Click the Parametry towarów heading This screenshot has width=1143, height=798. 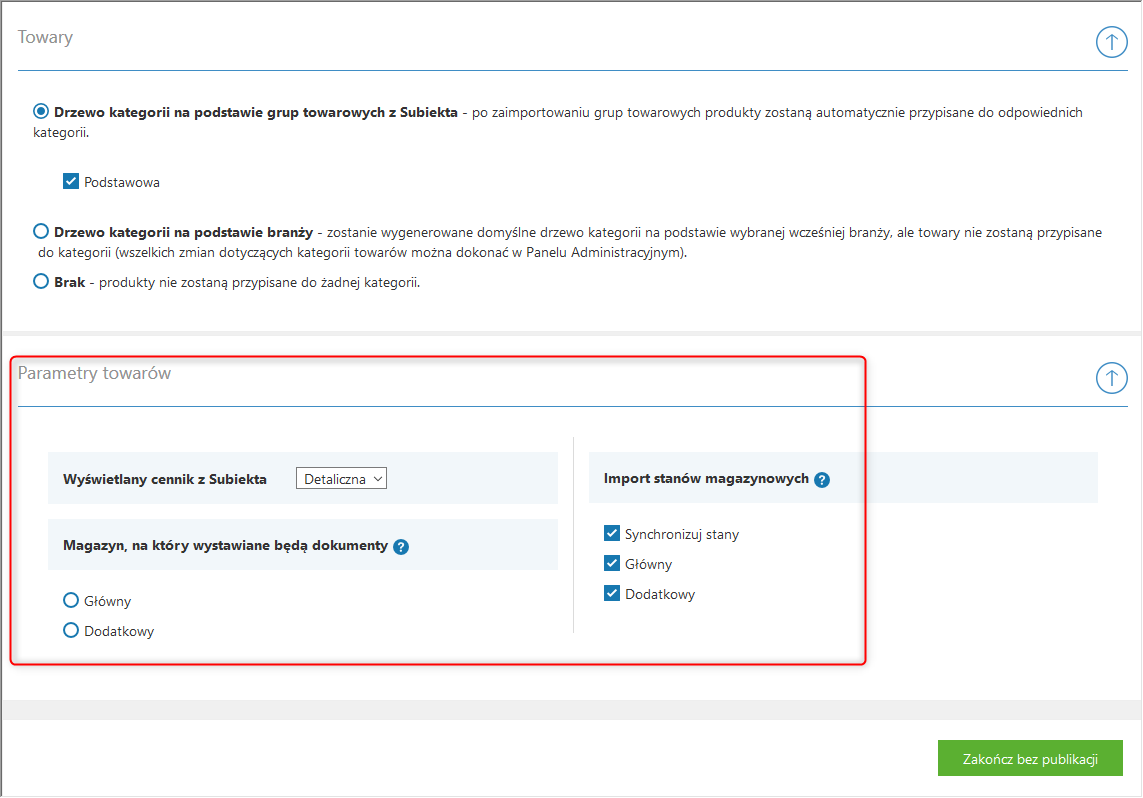point(94,373)
